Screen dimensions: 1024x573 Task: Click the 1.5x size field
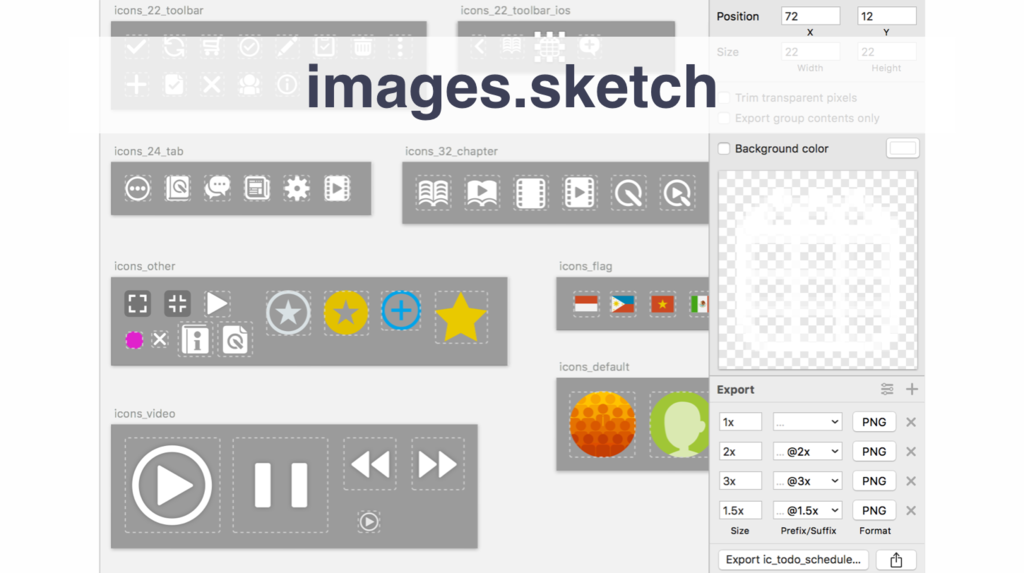click(x=740, y=510)
